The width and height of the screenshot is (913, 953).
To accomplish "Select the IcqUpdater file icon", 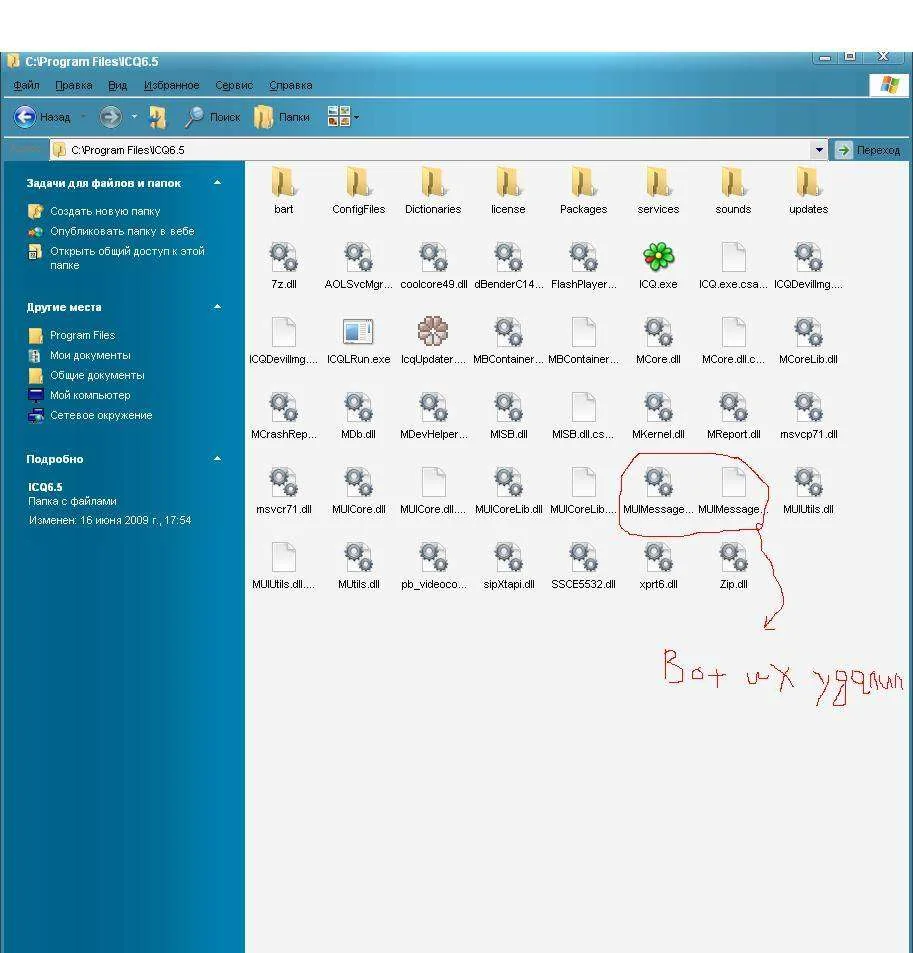I will (x=433, y=332).
